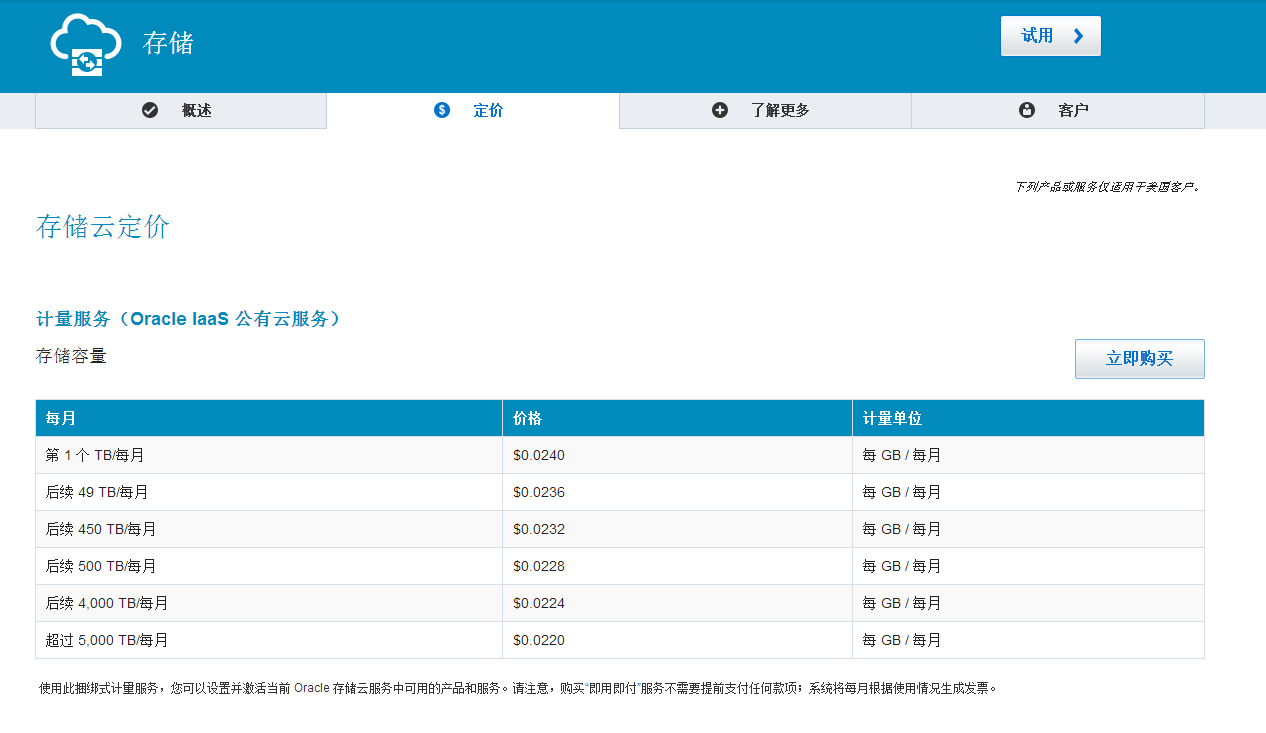Click the 后续 450 TB/每月 row label
Screen dimensions: 1266x733
tap(101, 529)
